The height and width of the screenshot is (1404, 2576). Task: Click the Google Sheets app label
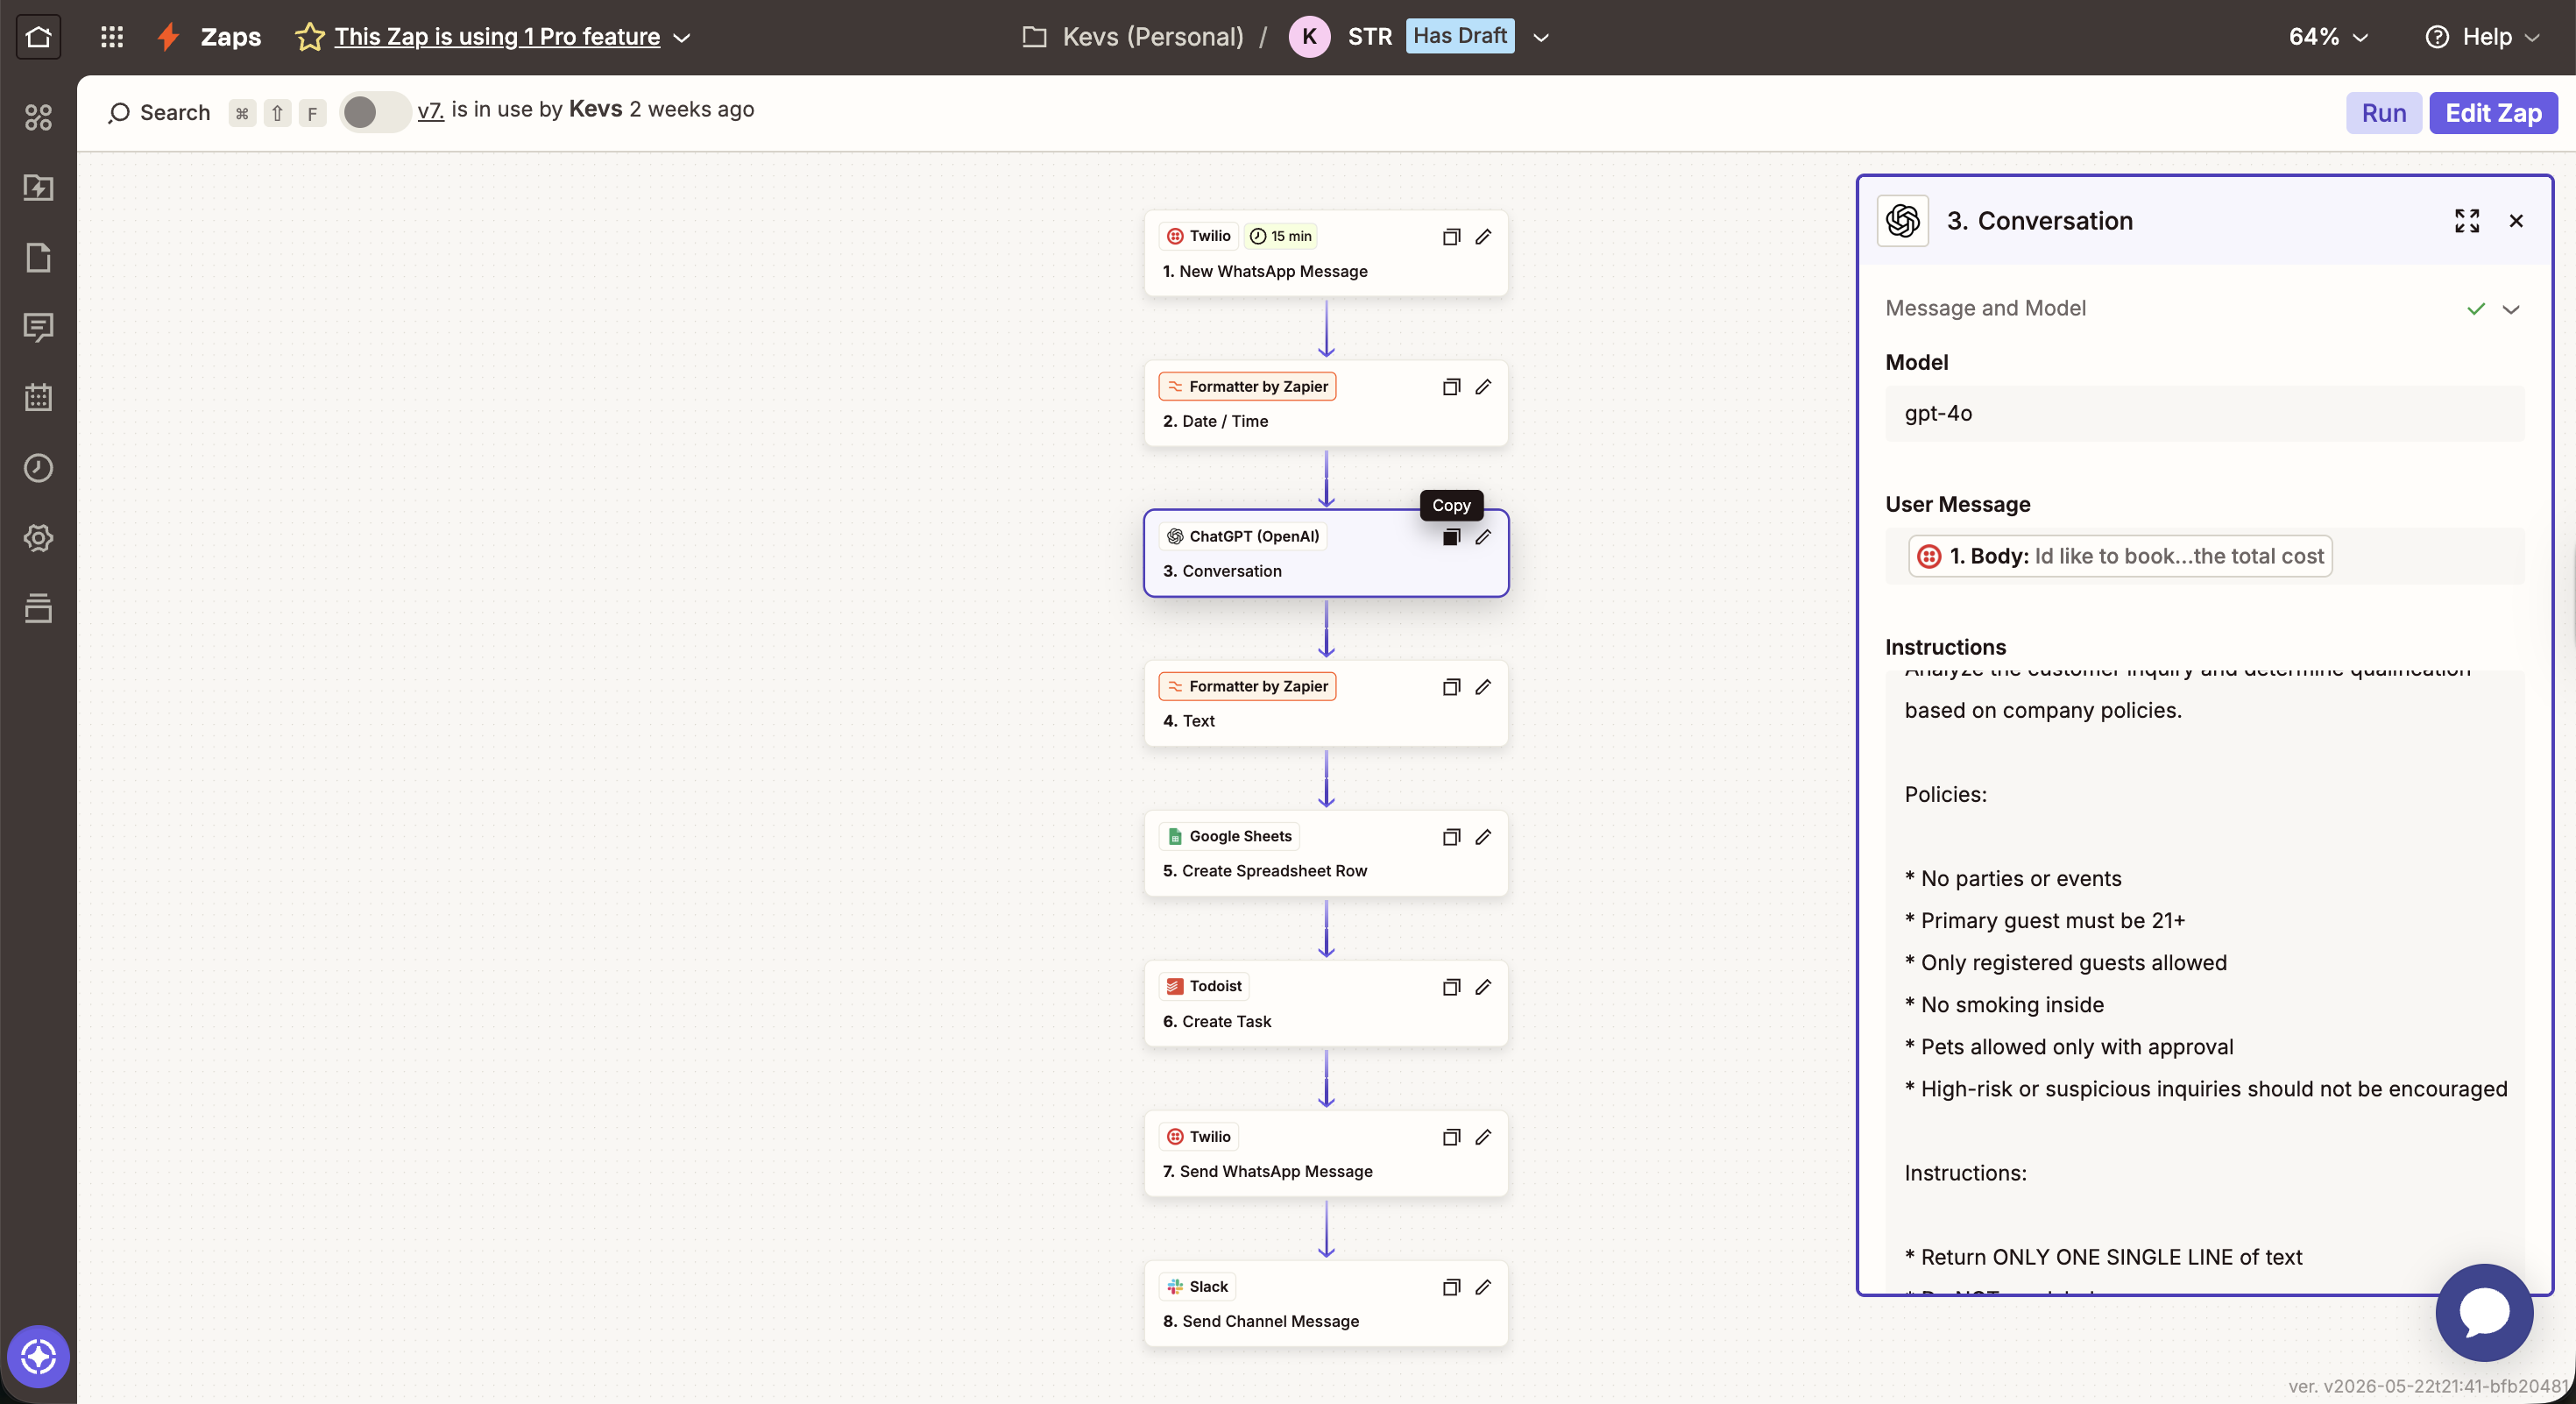(1229, 836)
